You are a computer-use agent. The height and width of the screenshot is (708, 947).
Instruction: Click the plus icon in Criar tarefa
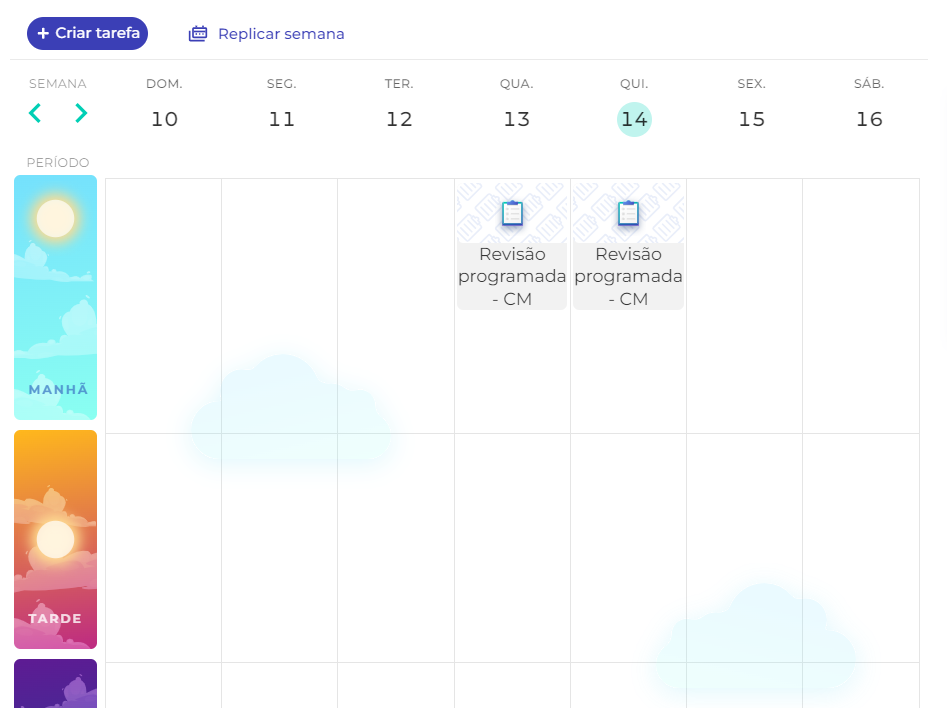[43, 33]
